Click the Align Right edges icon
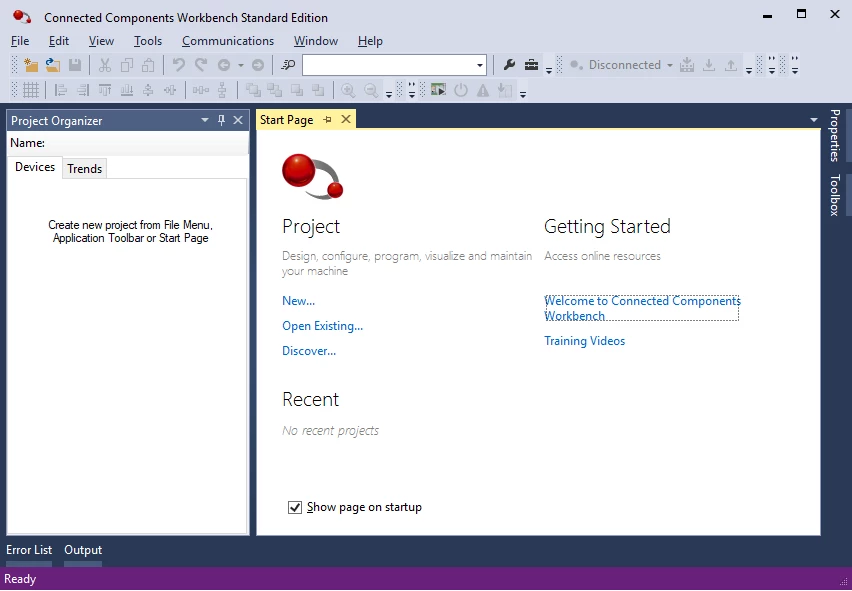The image size is (852, 591). (83, 90)
